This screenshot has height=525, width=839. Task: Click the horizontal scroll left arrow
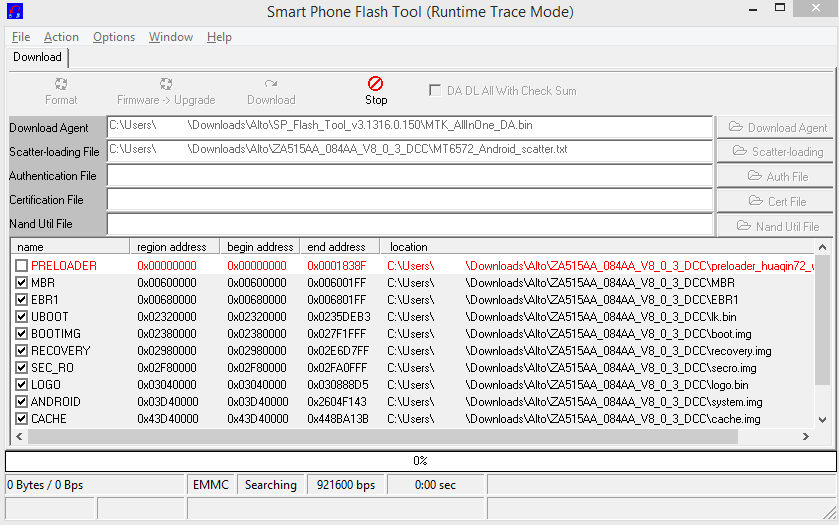[19, 437]
